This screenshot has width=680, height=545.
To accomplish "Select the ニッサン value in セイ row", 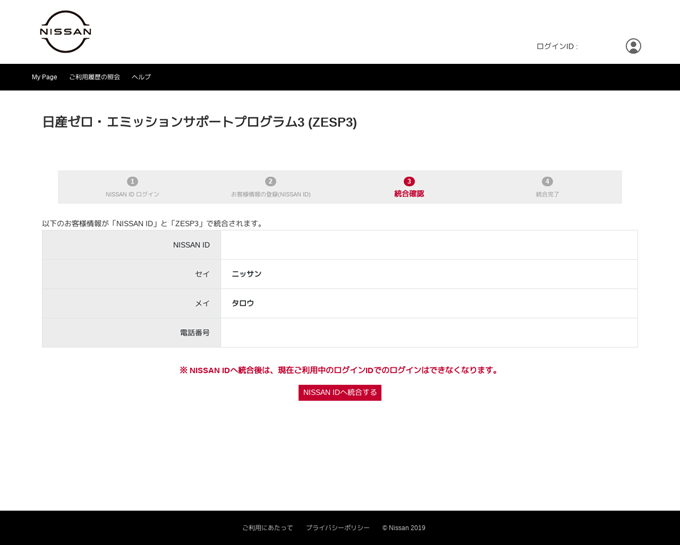I will 246,274.
